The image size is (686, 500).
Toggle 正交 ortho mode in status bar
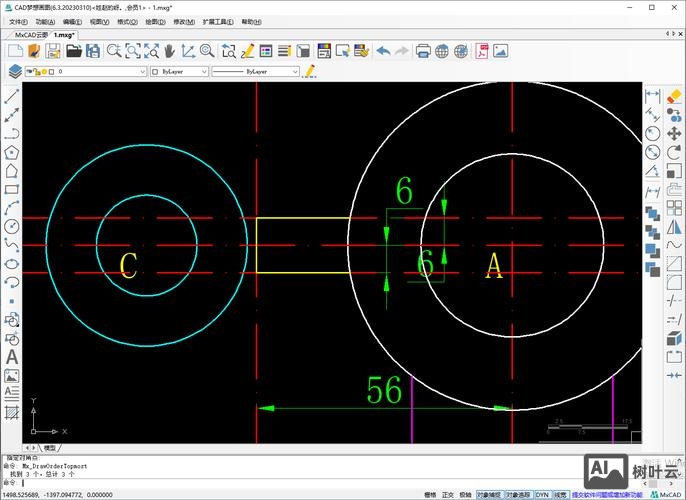[x=447, y=494]
